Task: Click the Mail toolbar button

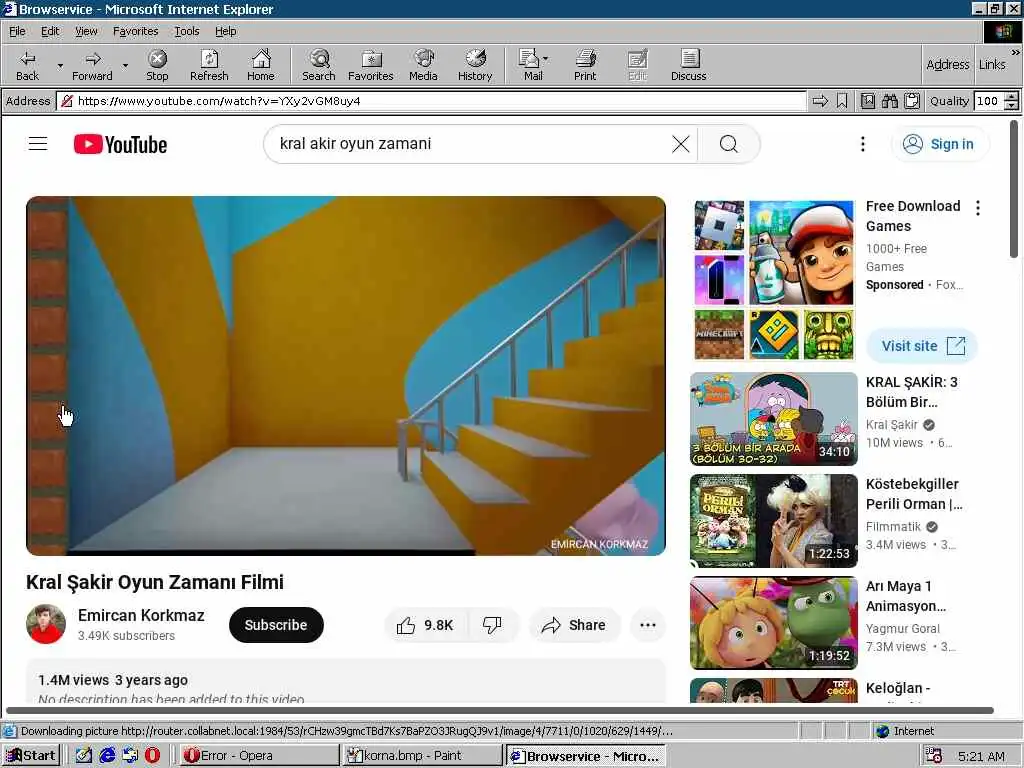Action: coord(532,65)
